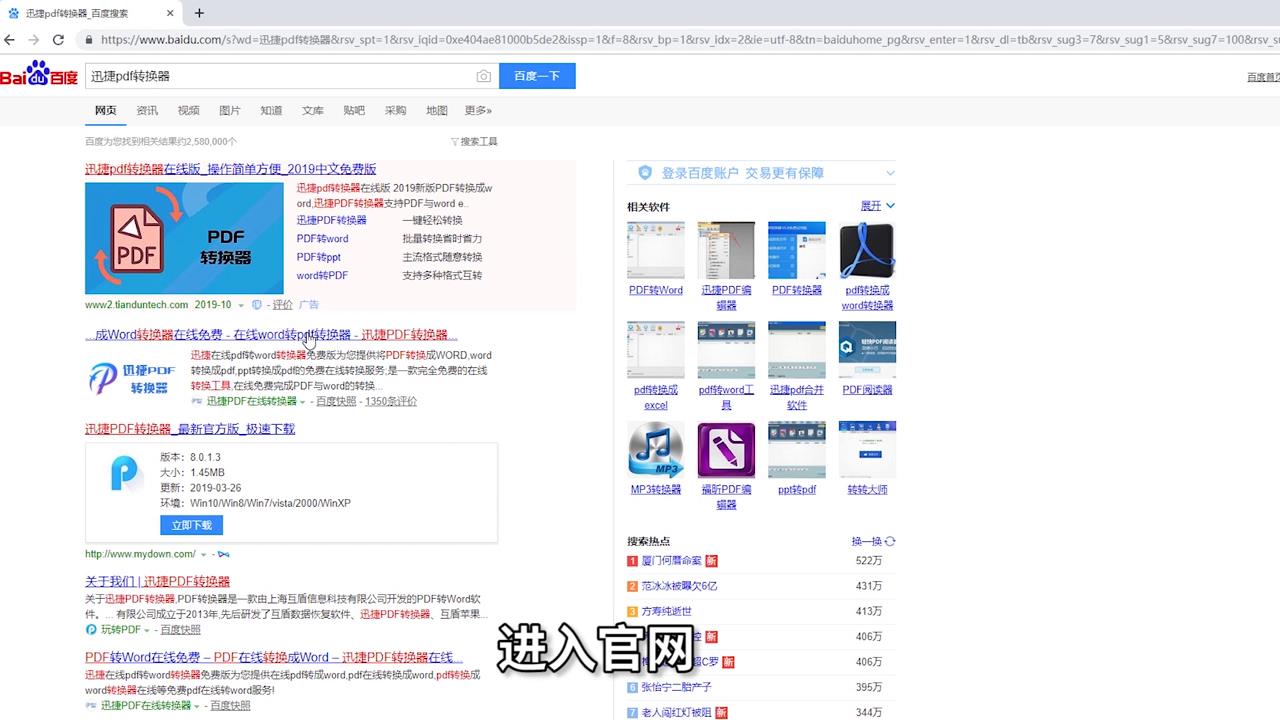The height and width of the screenshot is (720, 1280).
Task: Open 迅捷pdf转换器在线版 ad result title
Action: pyautogui.click(x=231, y=169)
